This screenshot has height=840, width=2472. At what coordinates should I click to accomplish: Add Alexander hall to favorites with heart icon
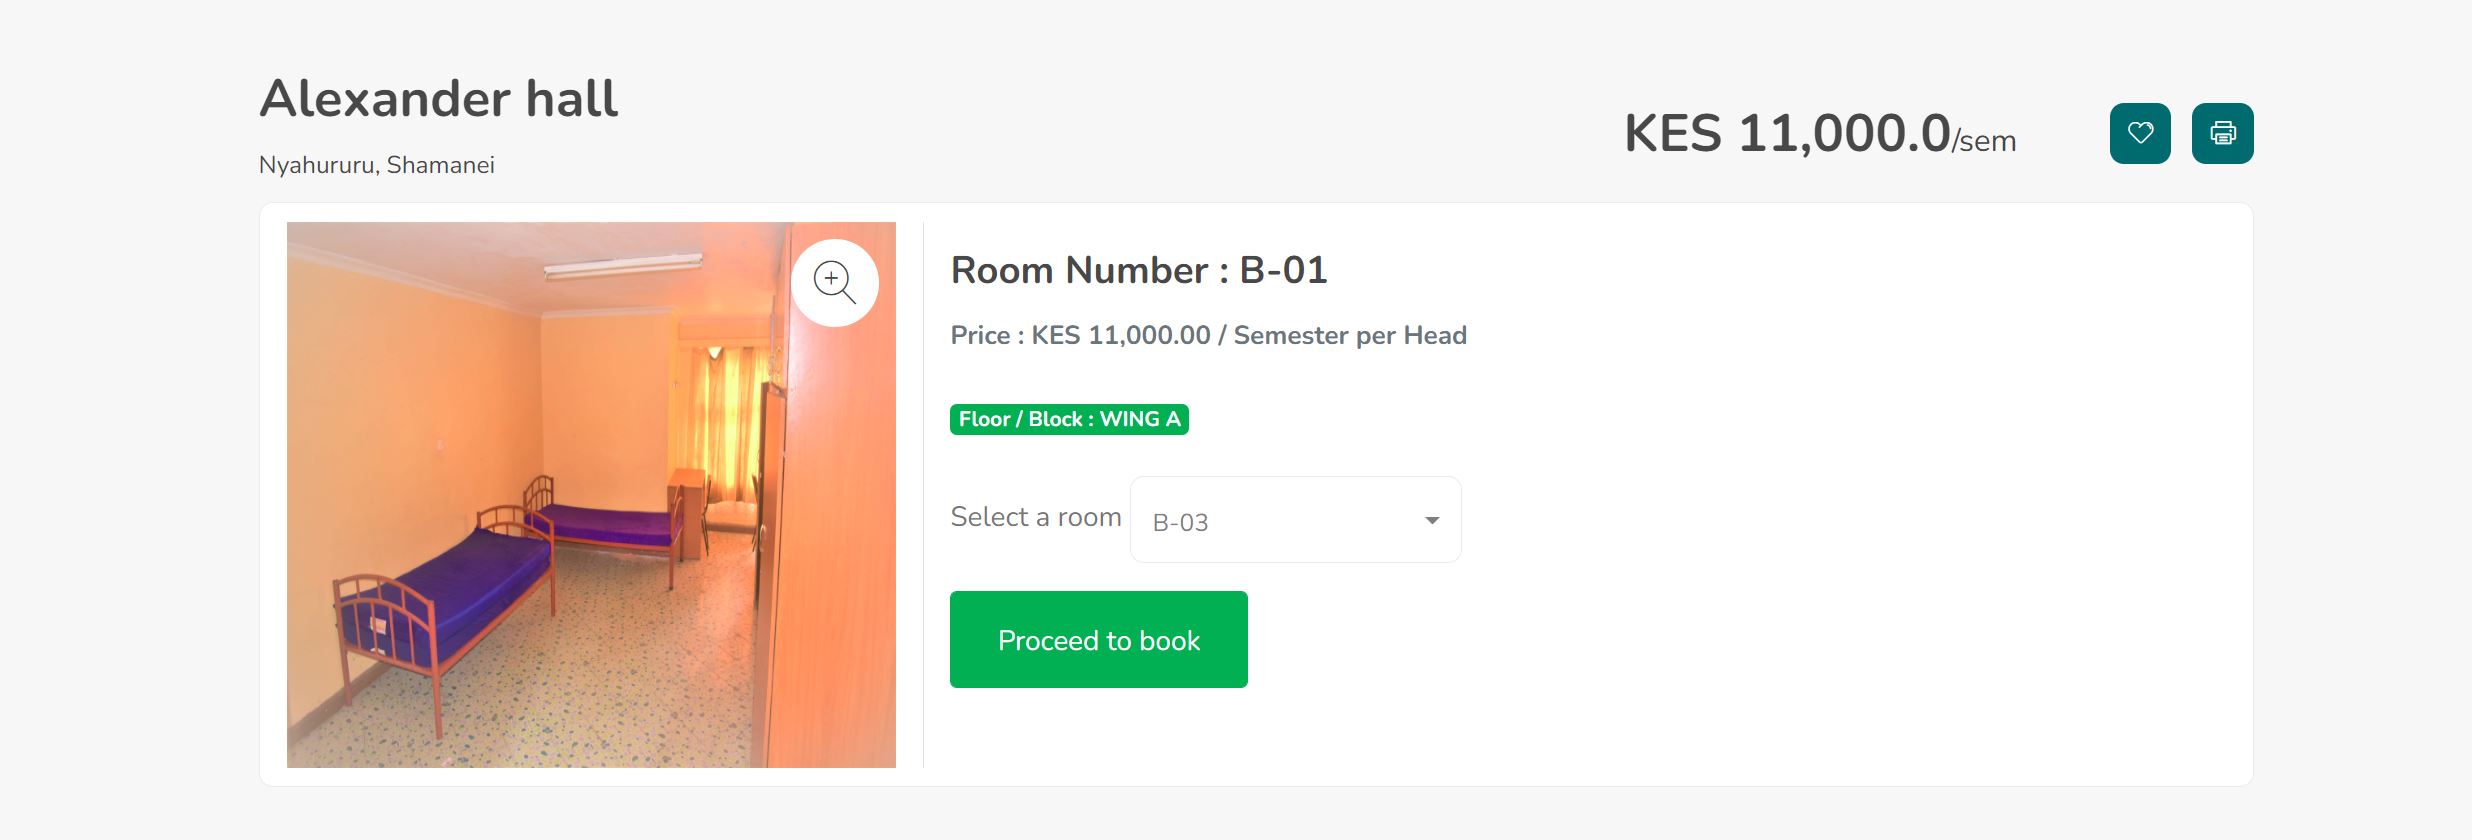2140,133
